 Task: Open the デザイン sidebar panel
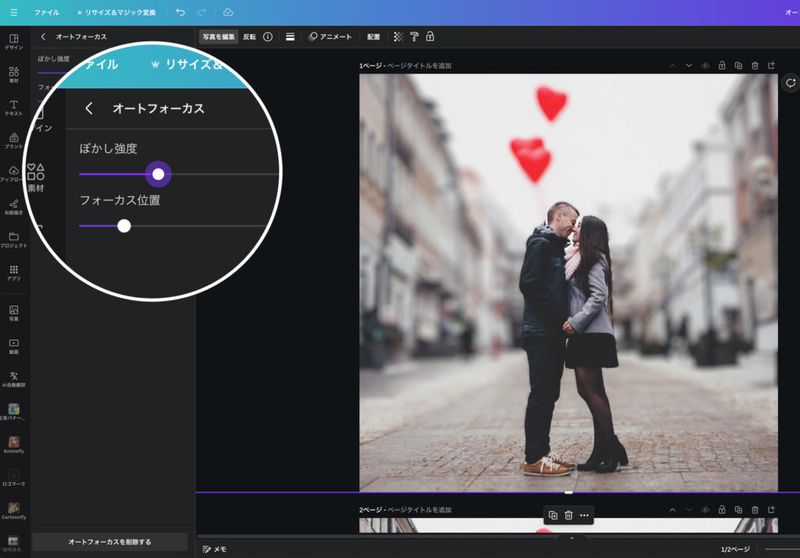click(x=14, y=42)
